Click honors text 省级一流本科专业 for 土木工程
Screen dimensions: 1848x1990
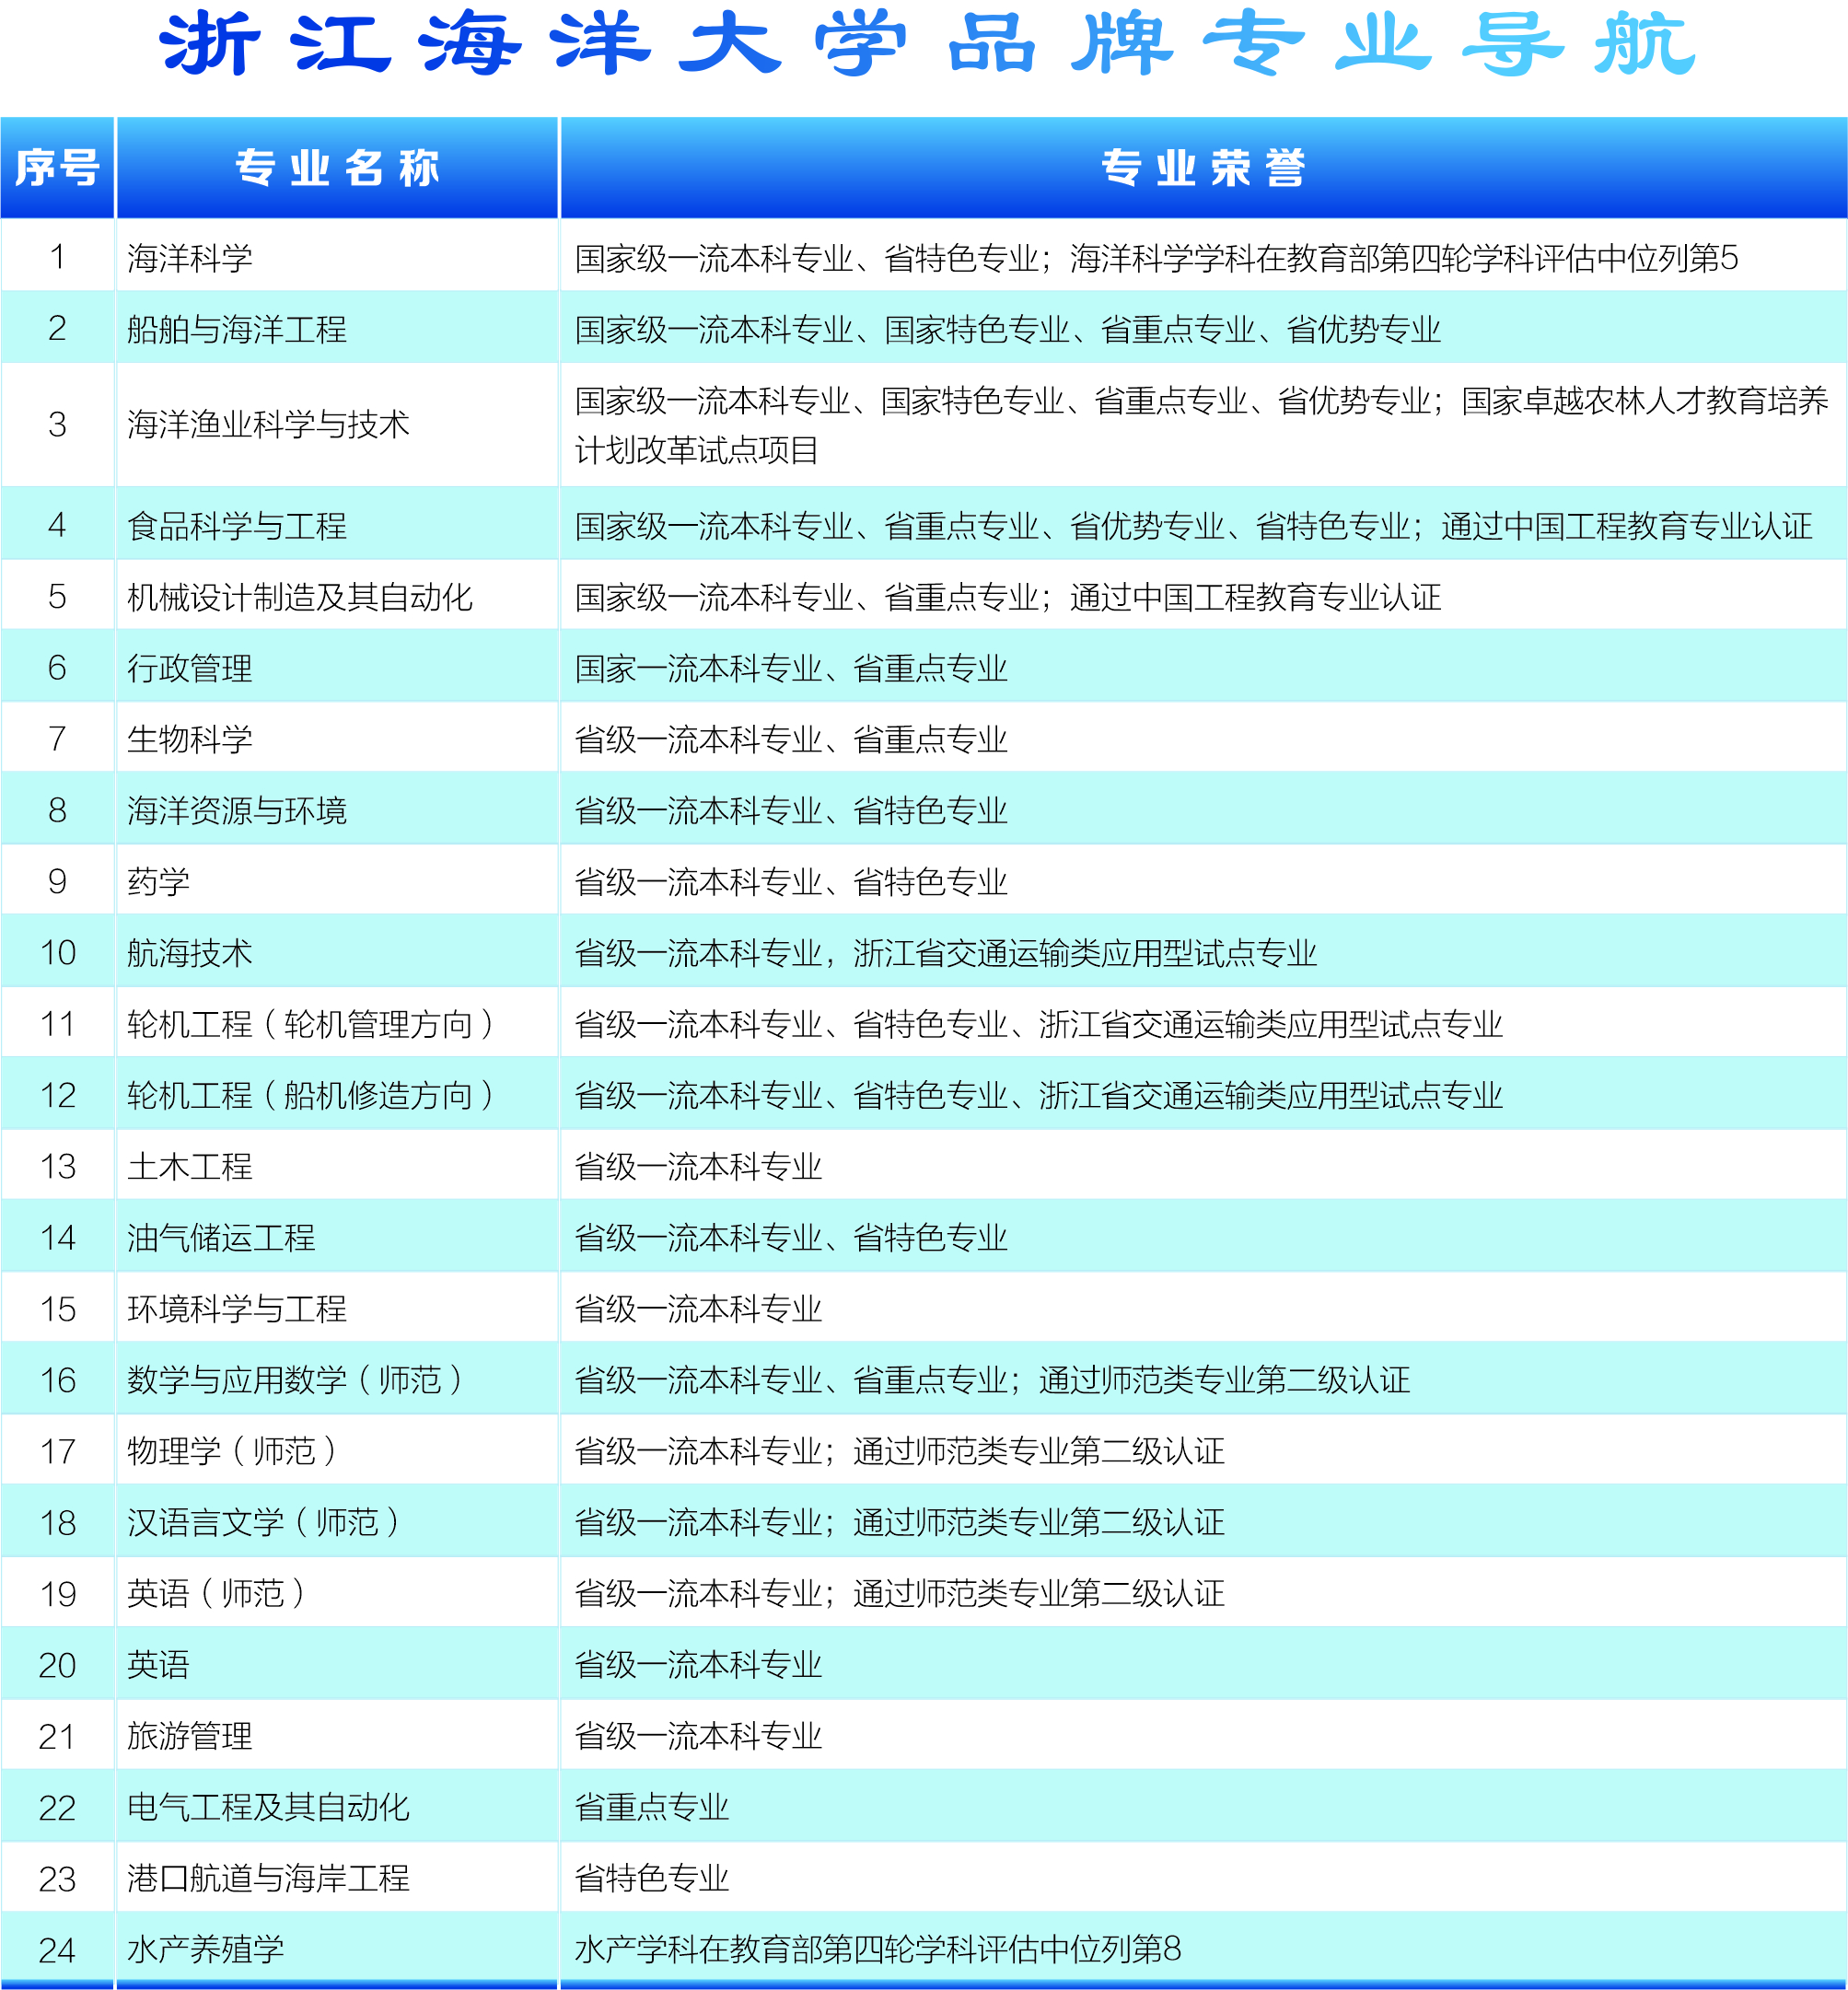(x=698, y=1167)
